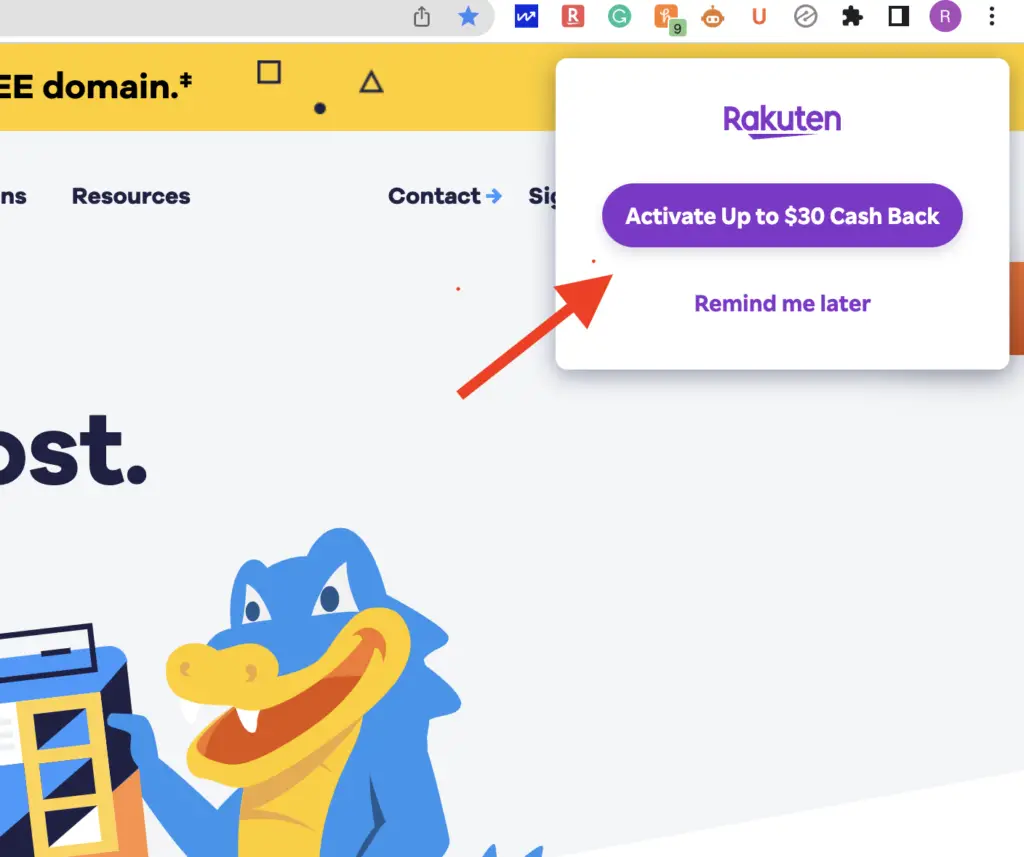This screenshot has height=857, width=1024.
Task: Open the Chrome three-dot menu
Action: (x=991, y=16)
